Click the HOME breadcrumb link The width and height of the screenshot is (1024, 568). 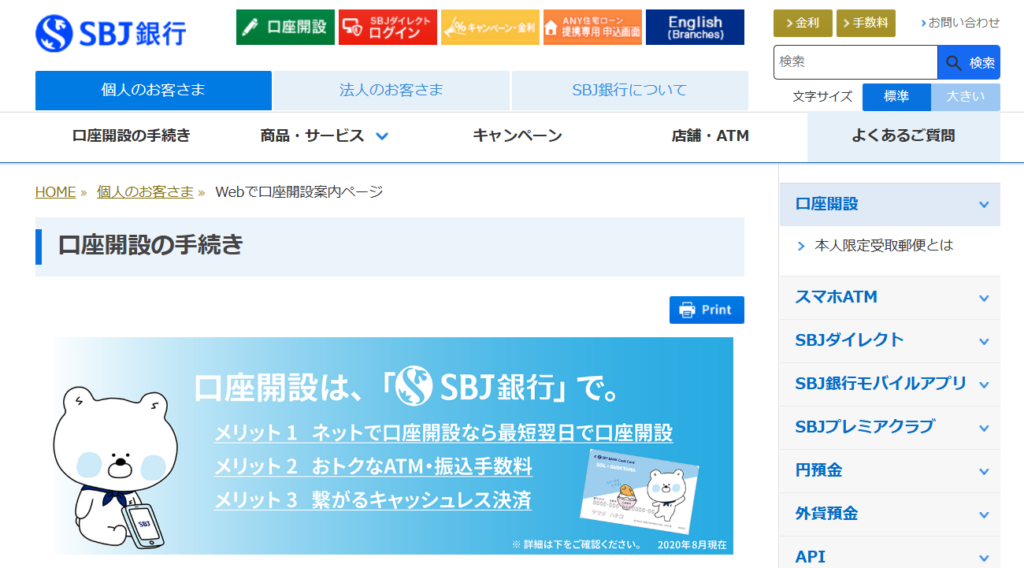pyautogui.click(x=55, y=192)
